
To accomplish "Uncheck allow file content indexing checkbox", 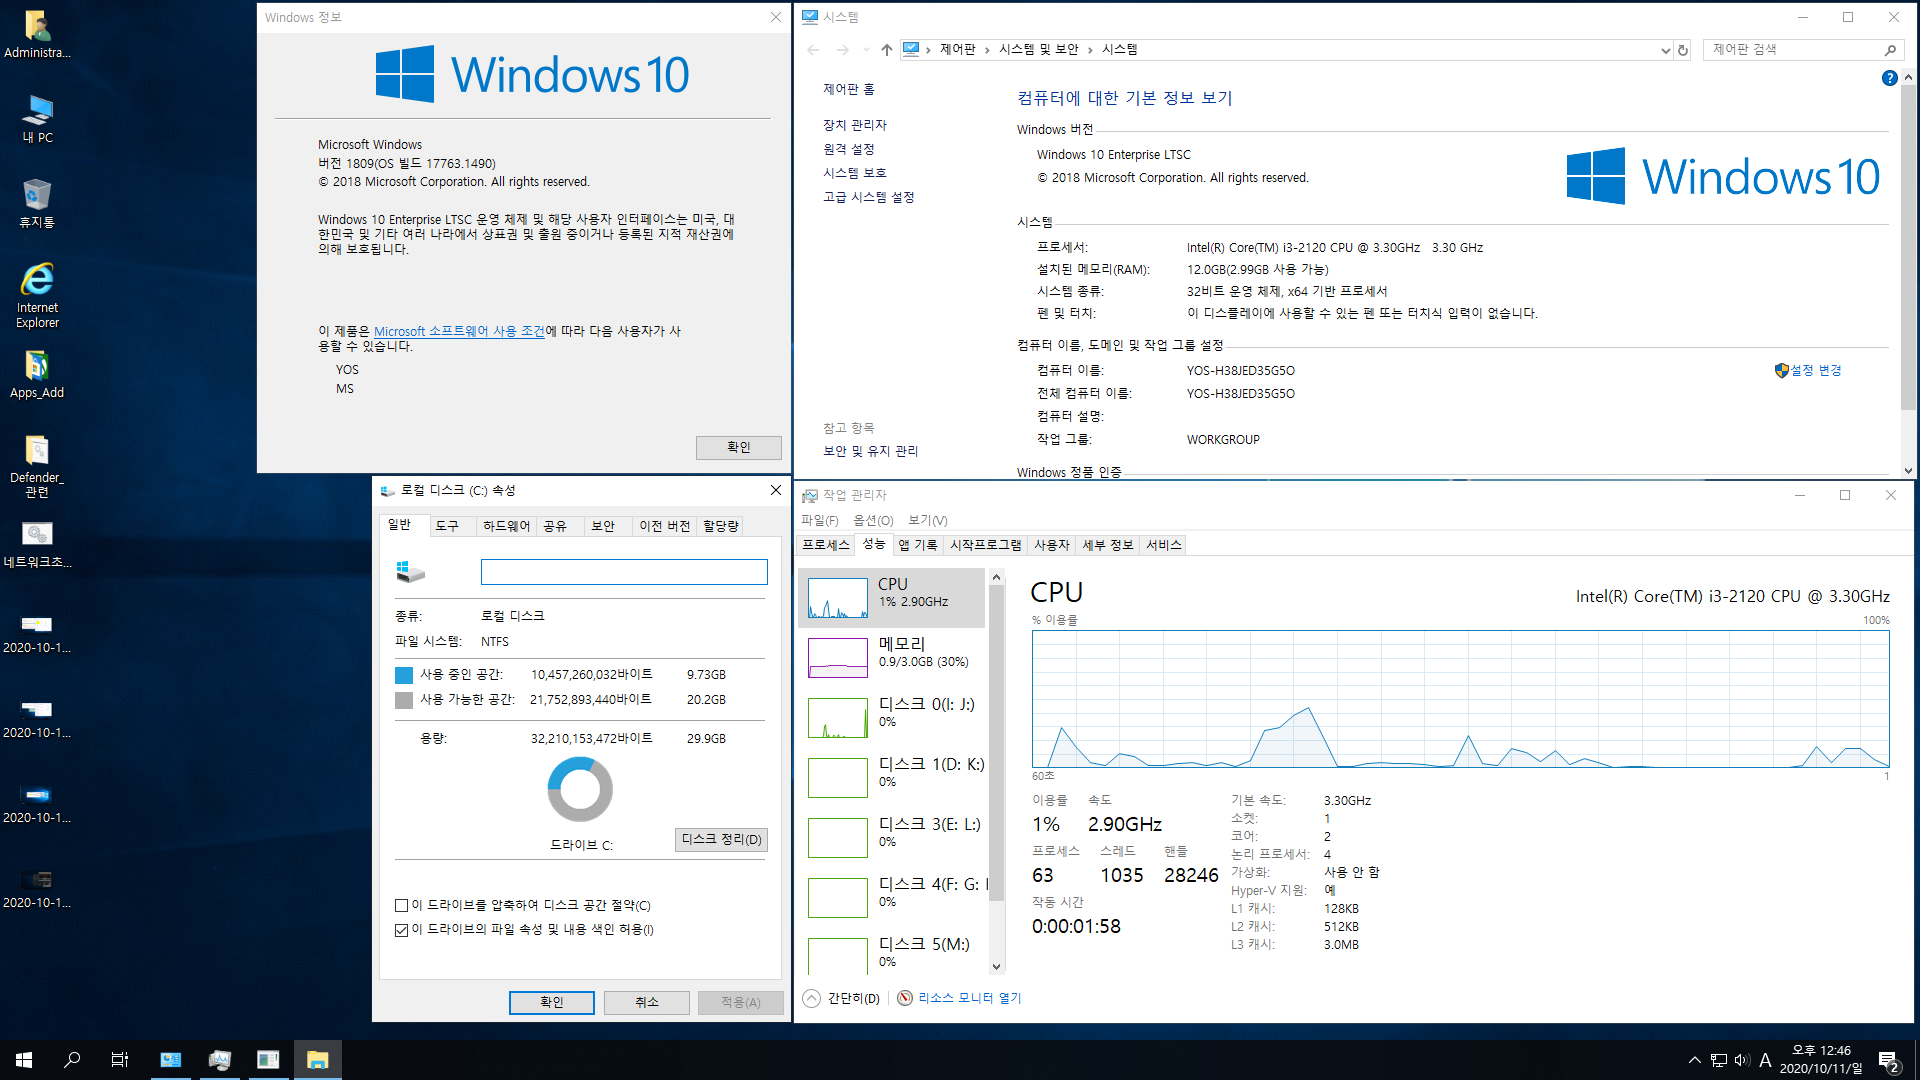I will coord(402,930).
